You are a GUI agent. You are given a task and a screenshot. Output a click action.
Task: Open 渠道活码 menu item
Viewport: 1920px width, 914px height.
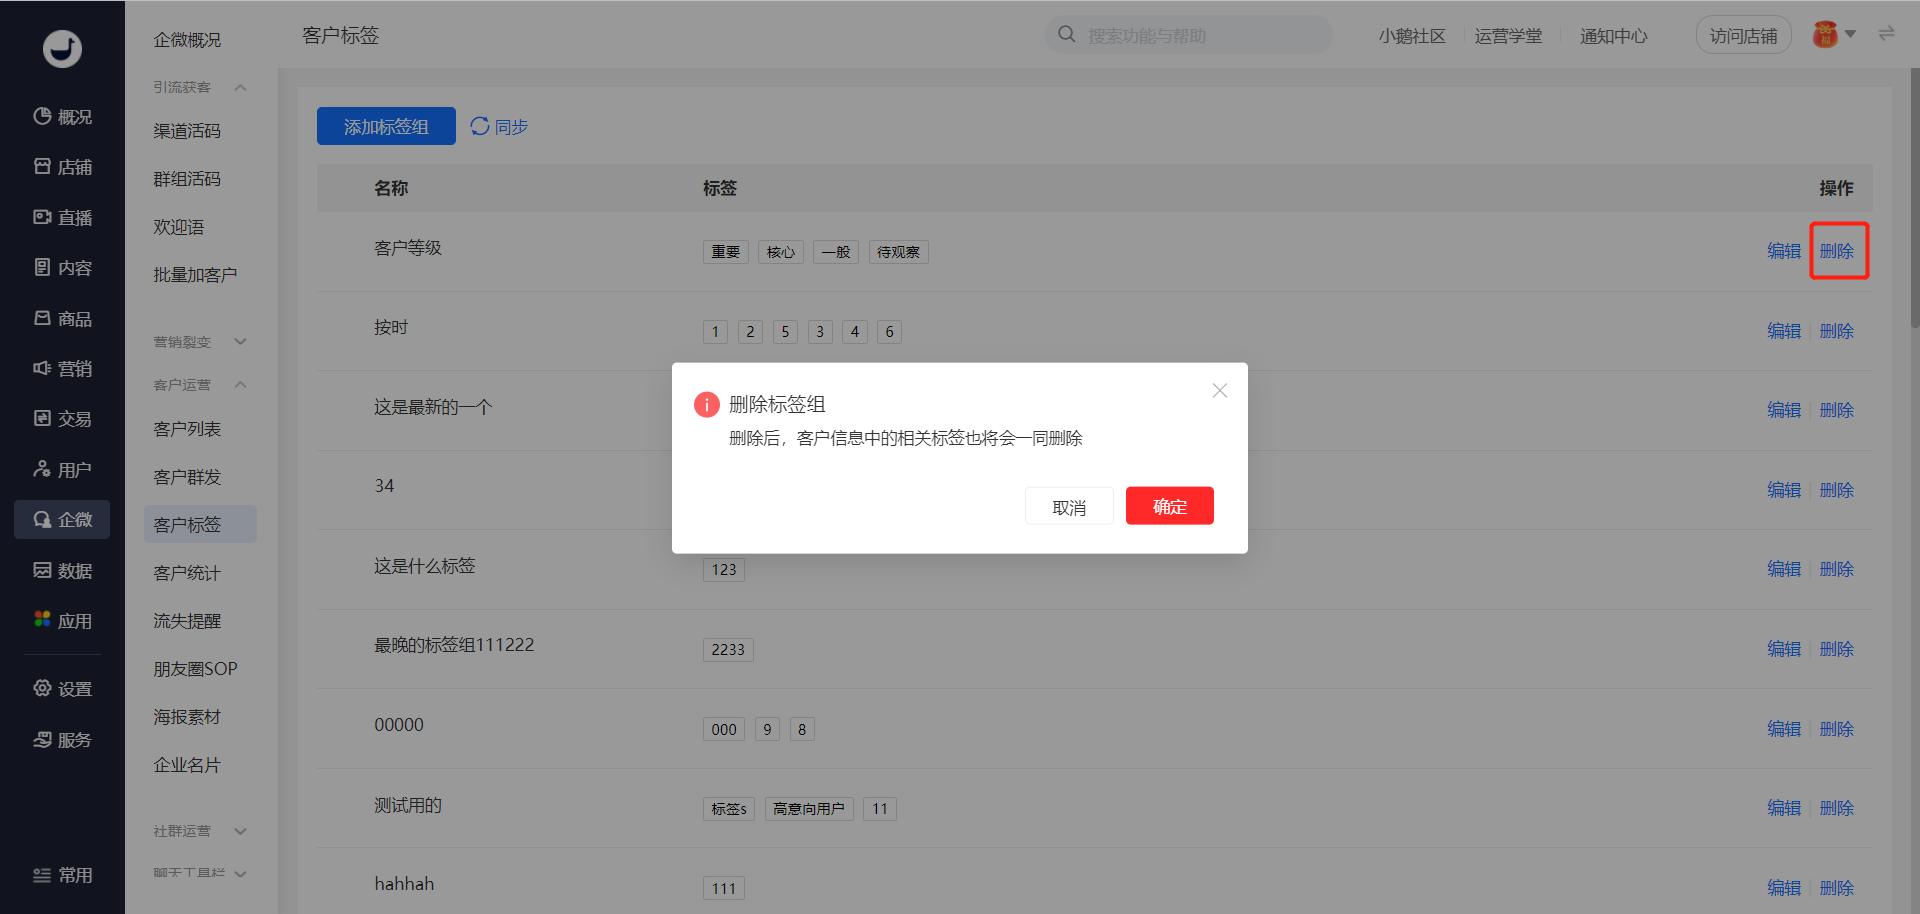tap(187, 131)
